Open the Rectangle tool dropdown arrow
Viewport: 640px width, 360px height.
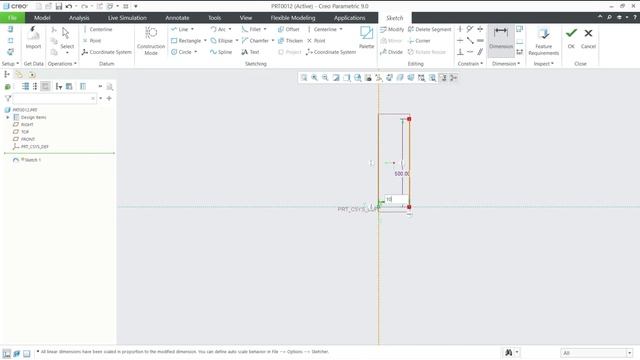click(x=205, y=41)
